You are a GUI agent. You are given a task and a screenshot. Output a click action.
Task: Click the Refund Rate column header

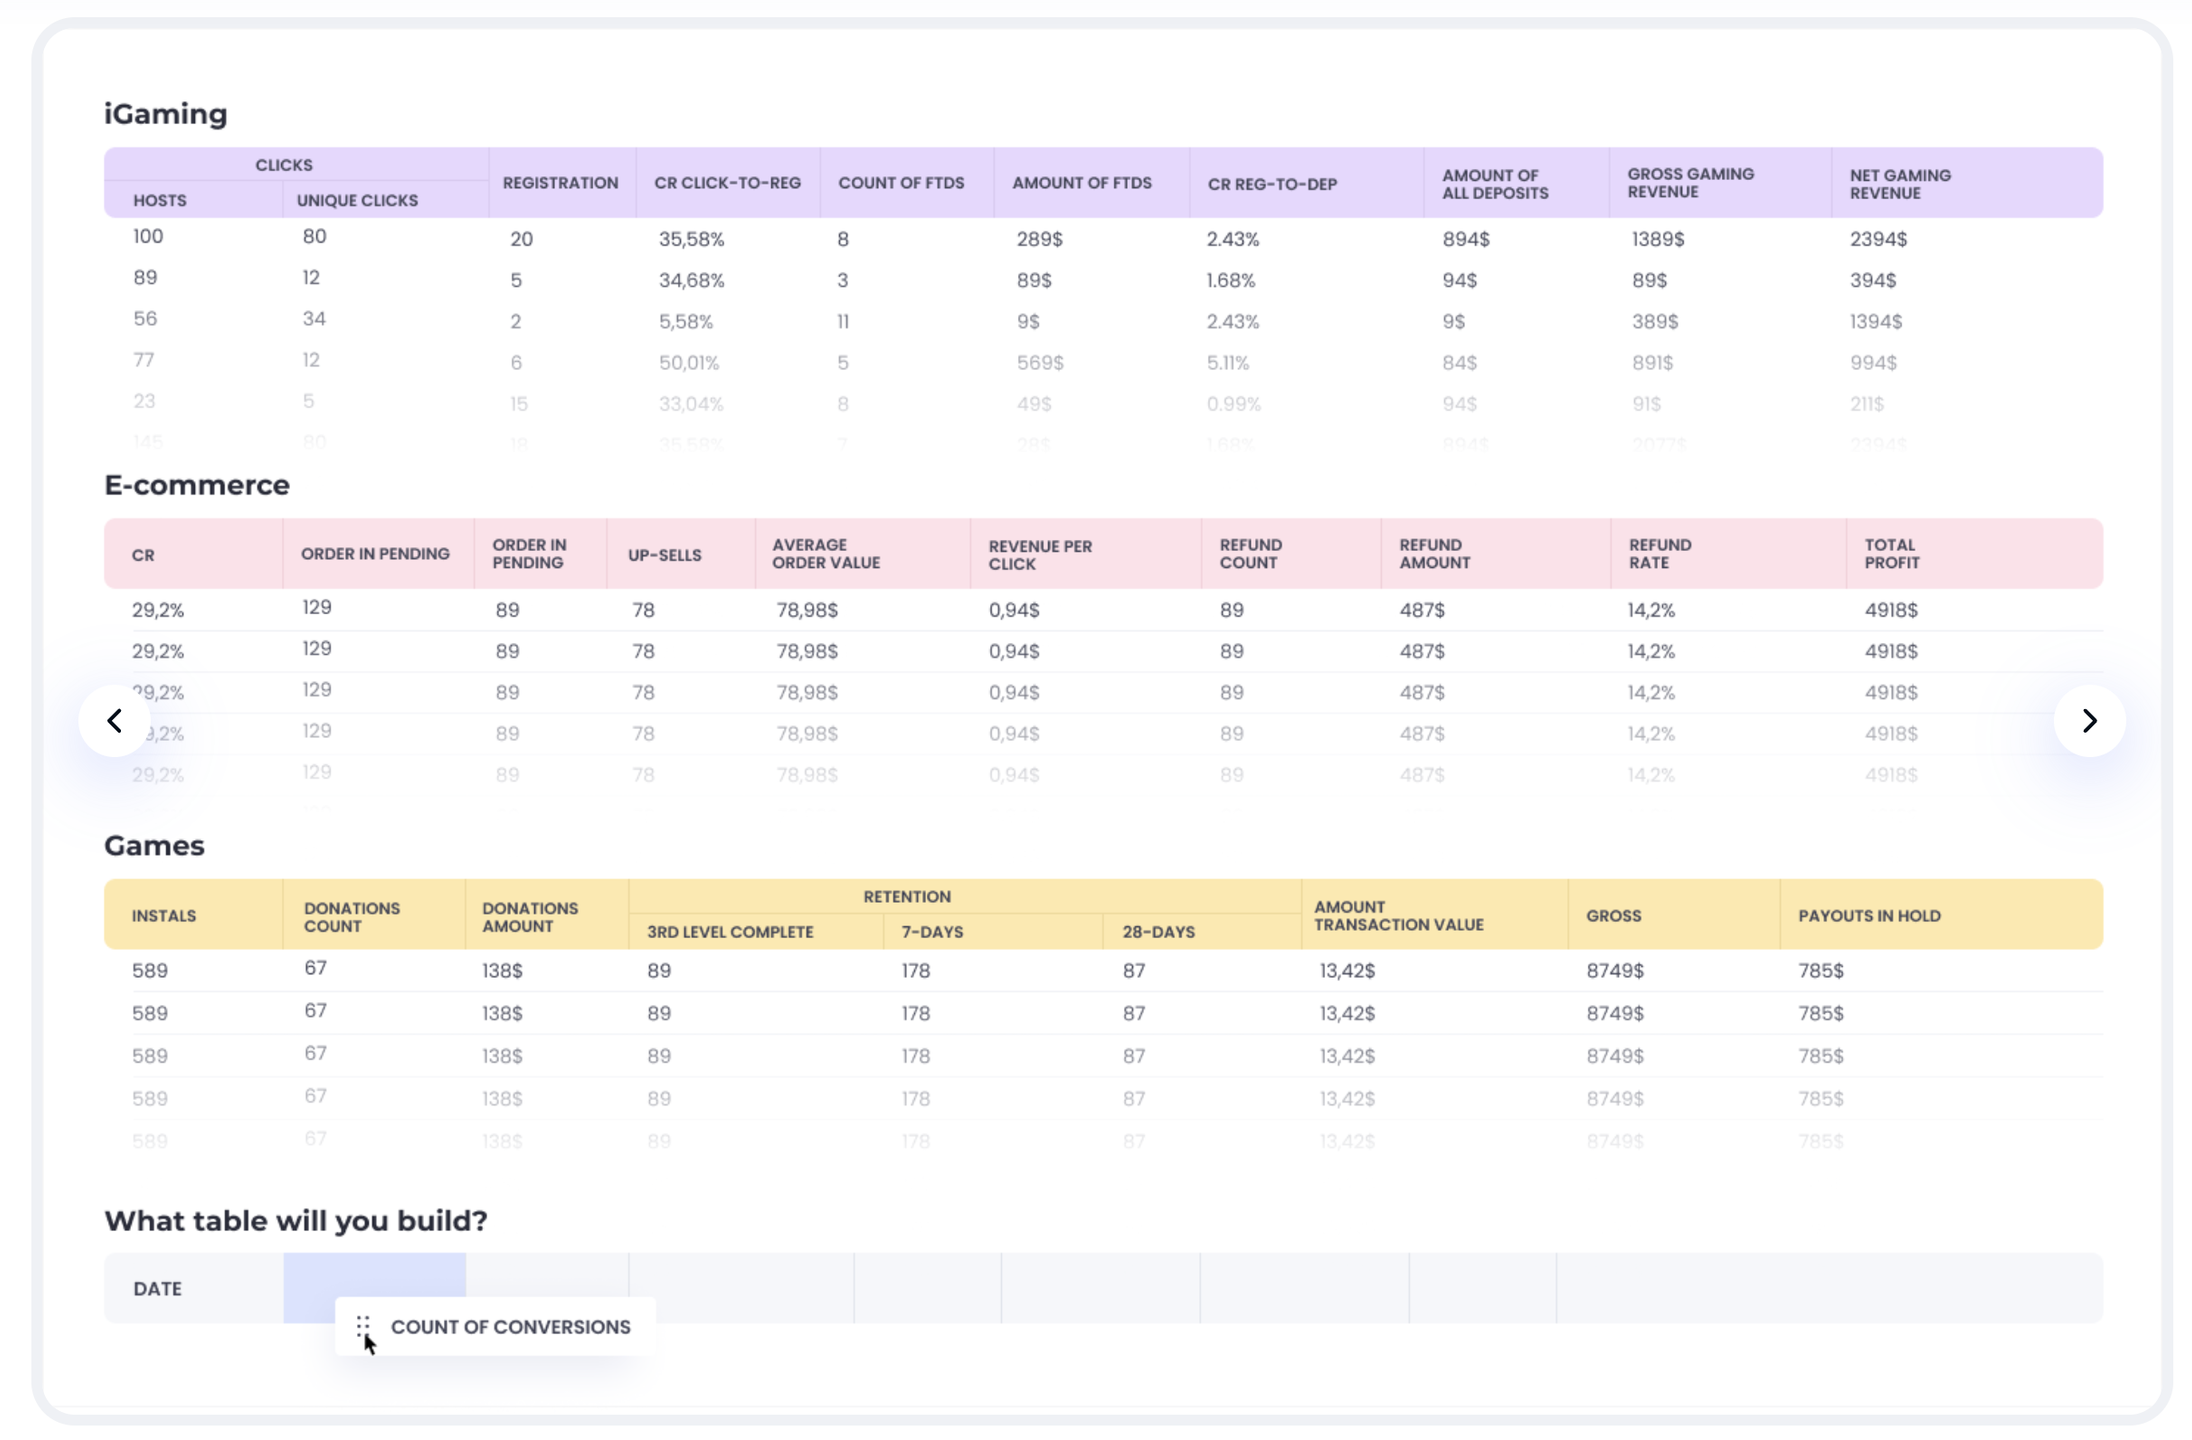tap(1659, 554)
